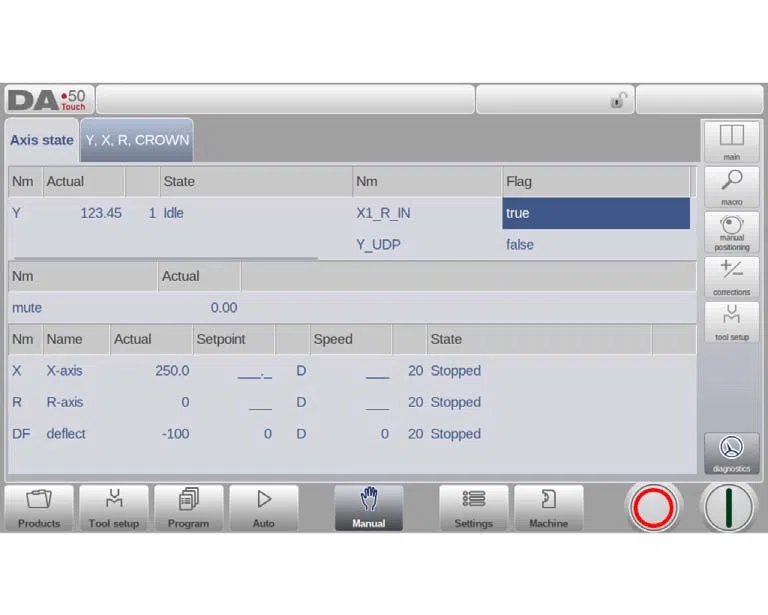
Task: Open Tool setup in bottom navigation
Action: (x=114, y=508)
